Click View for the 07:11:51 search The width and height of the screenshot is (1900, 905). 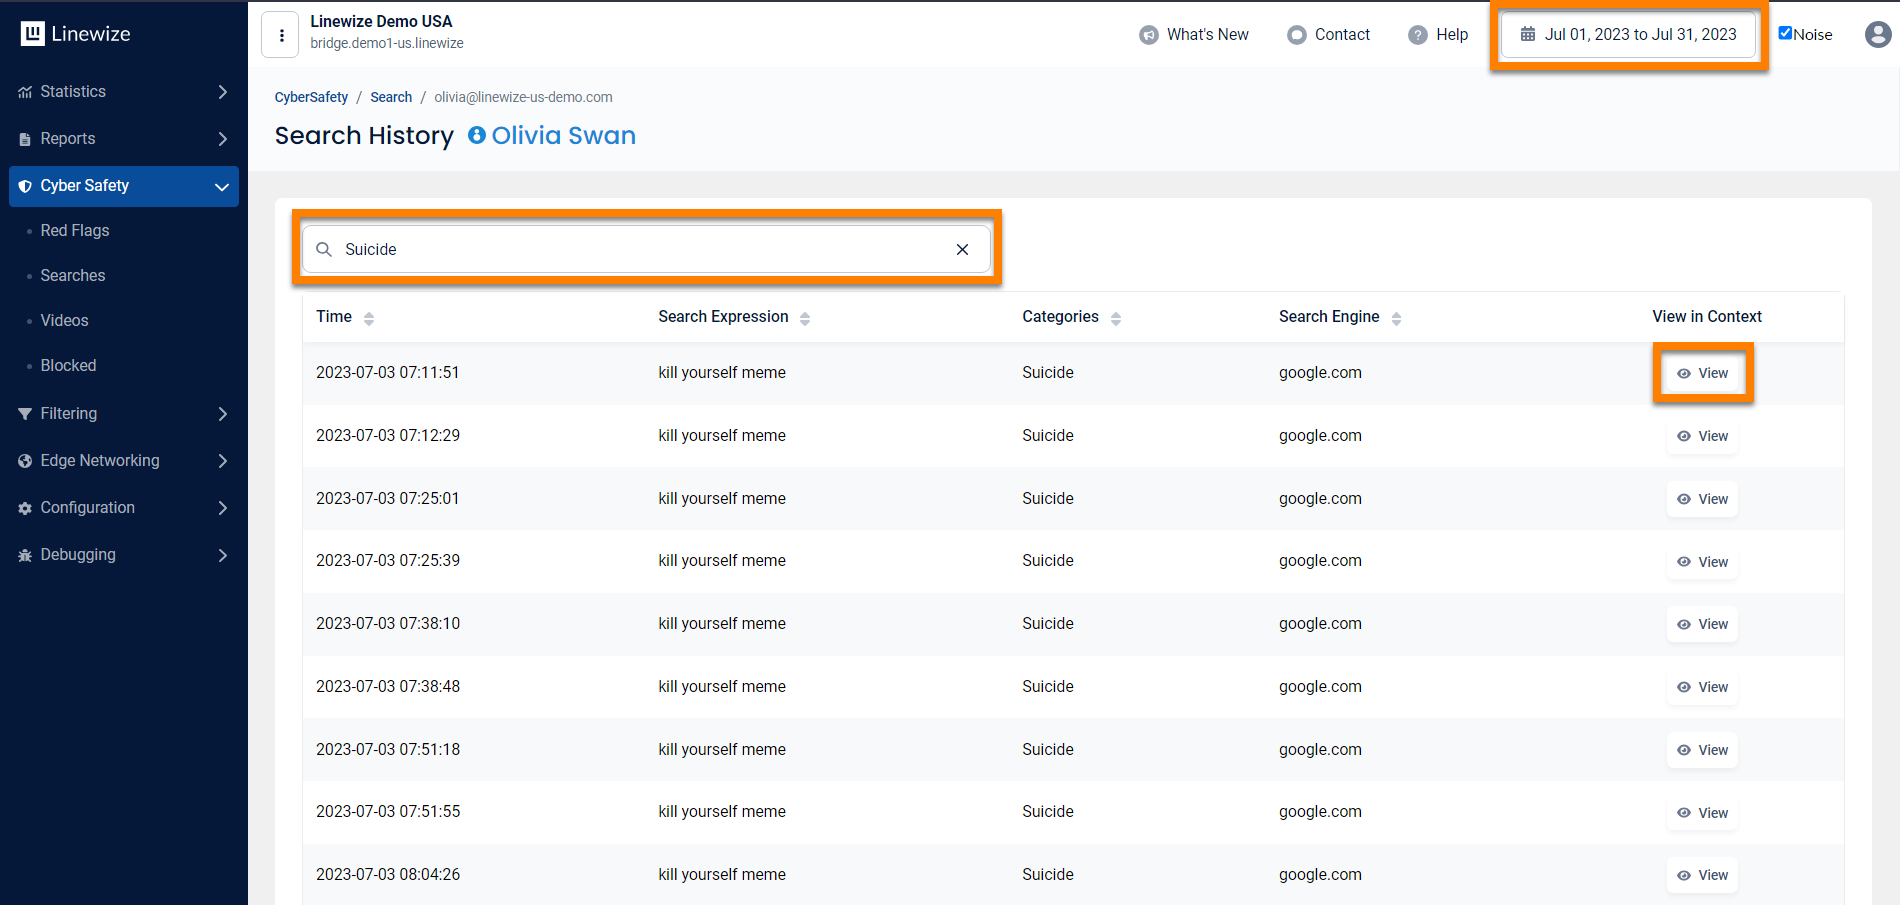1702,373
